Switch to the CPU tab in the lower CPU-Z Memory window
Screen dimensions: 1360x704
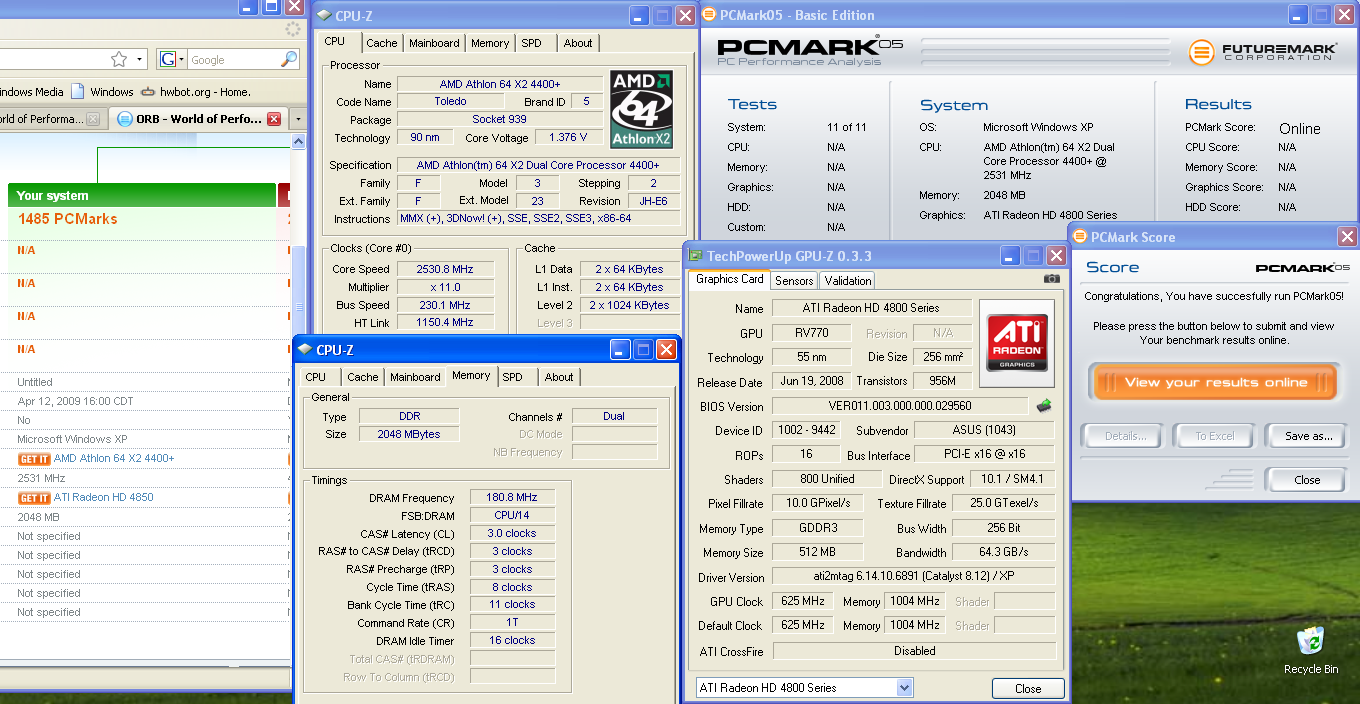[316, 377]
